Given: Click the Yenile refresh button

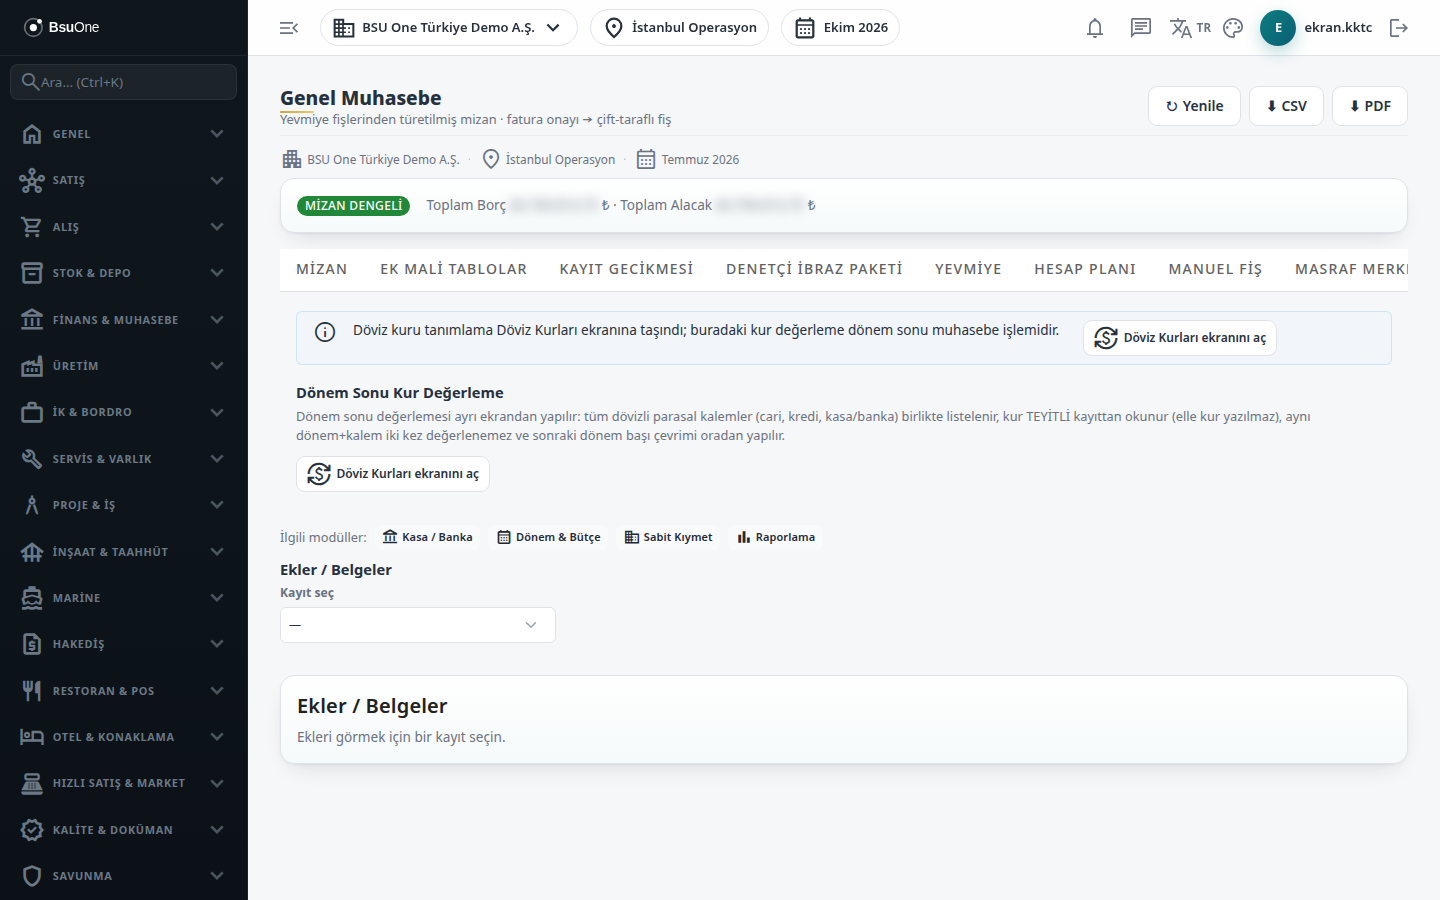Looking at the screenshot, I should point(1194,106).
